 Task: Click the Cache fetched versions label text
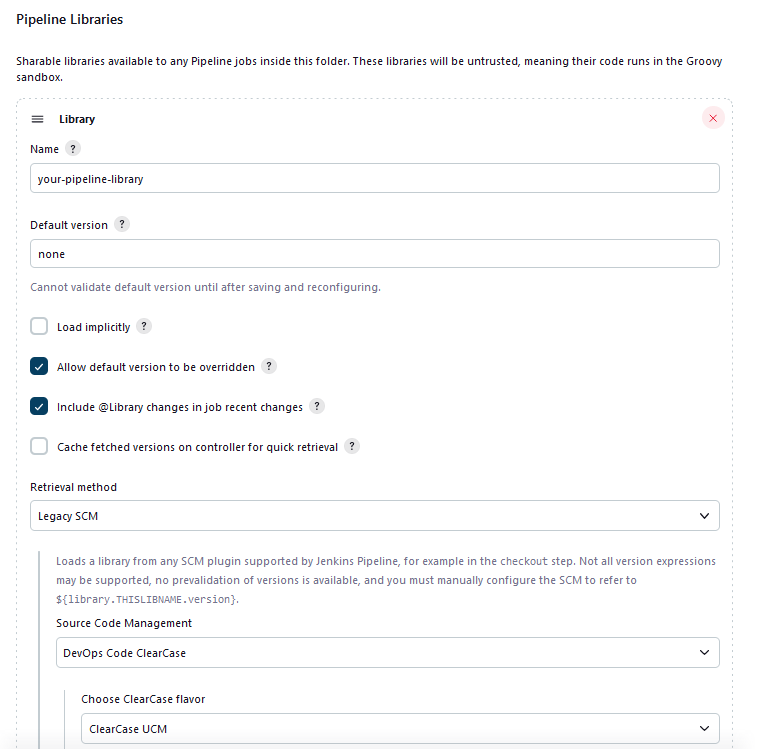click(x=197, y=447)
